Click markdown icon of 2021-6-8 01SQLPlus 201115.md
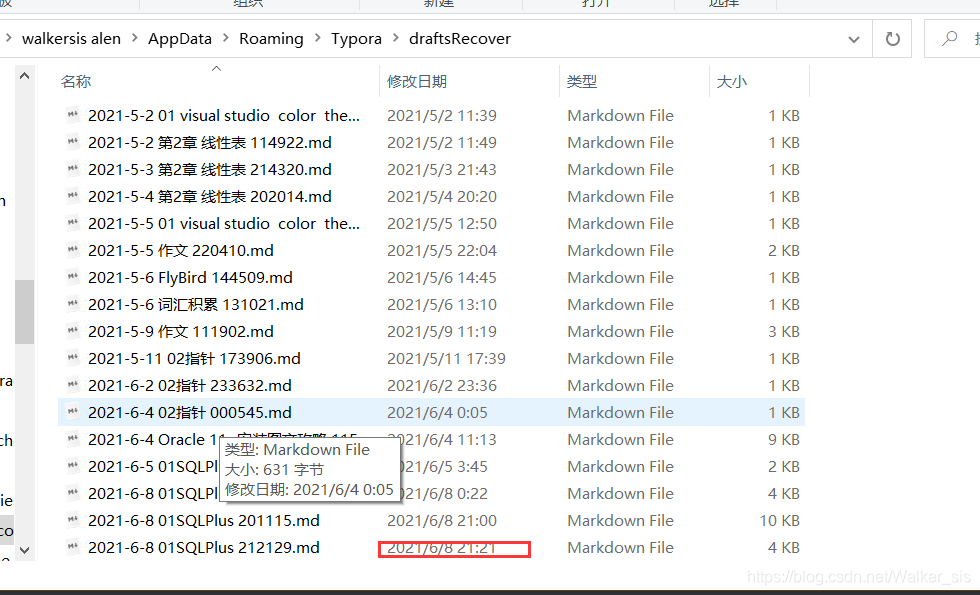This screenshot has width=980, height=595. click(x=73, y=521)
